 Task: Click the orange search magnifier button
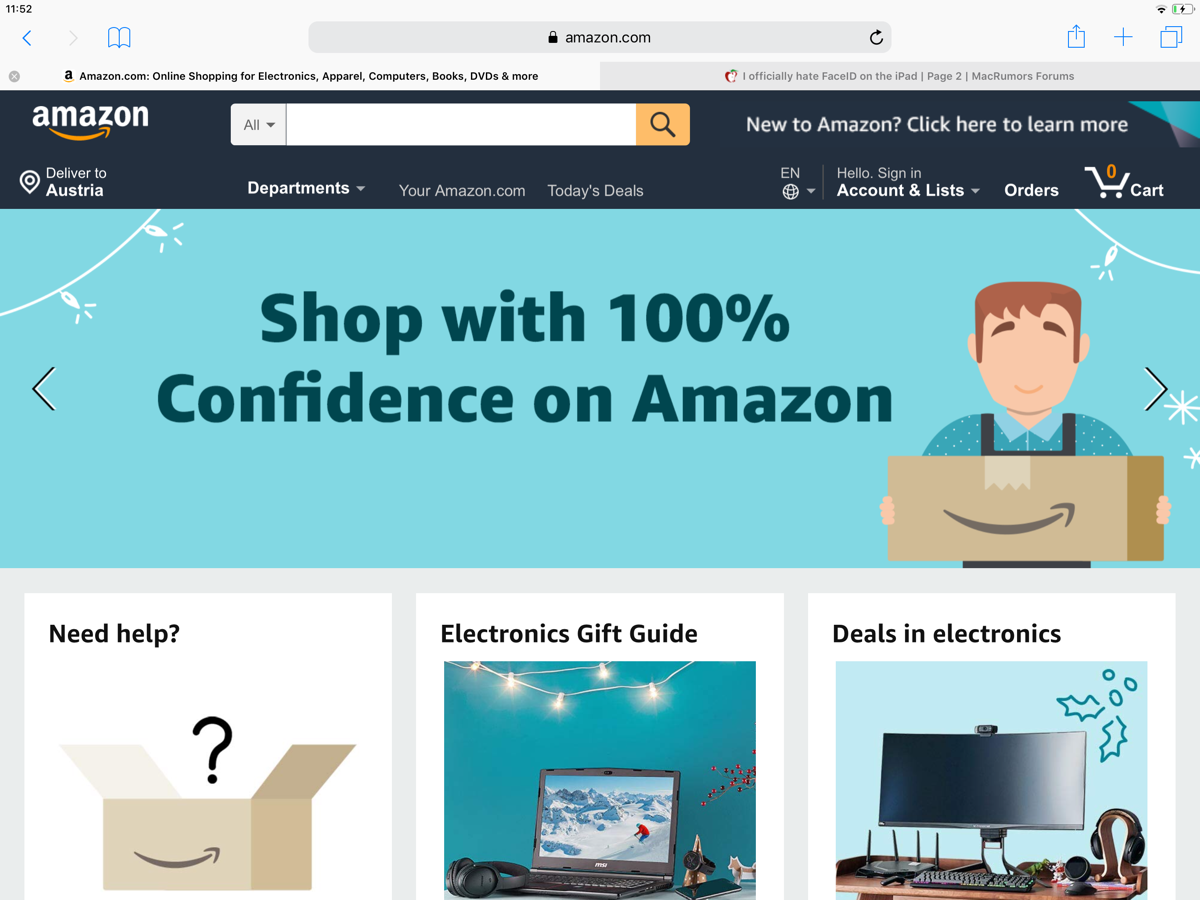(x=662, y=125)
